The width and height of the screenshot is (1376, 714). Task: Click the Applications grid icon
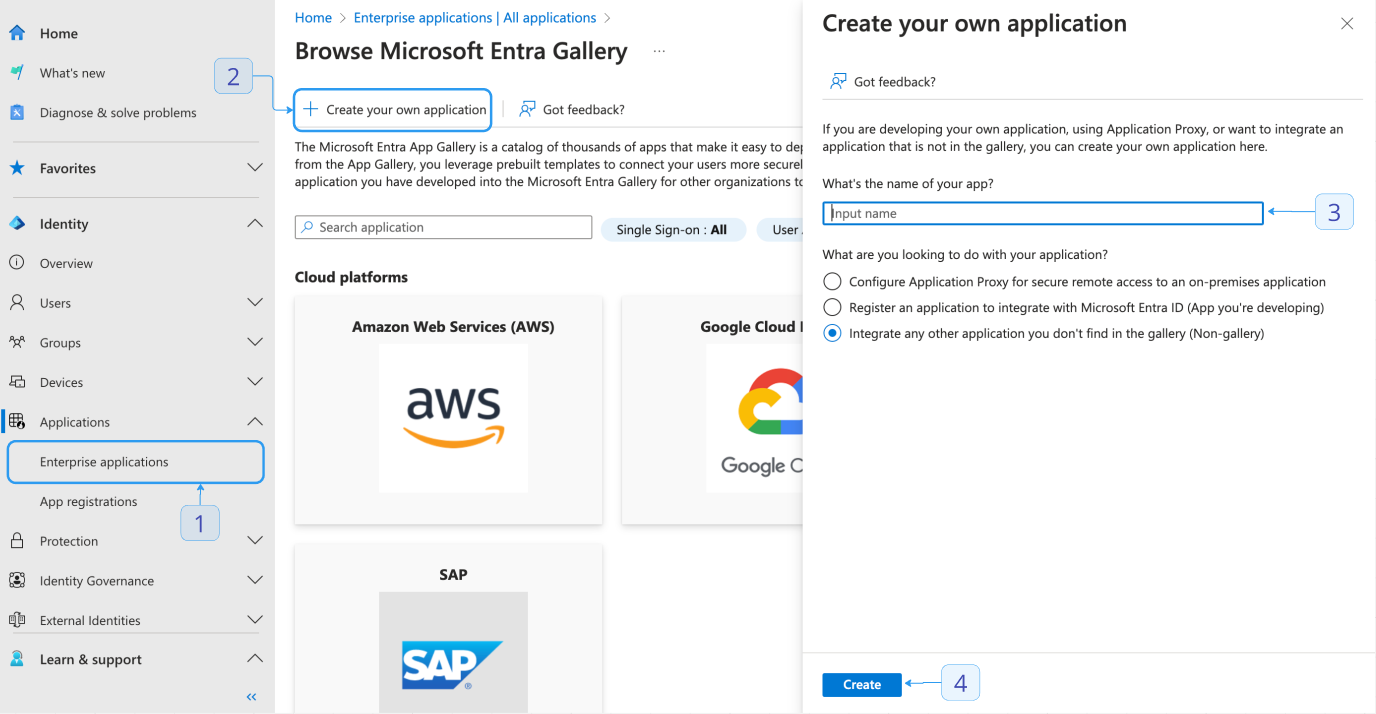pos(17,421)
